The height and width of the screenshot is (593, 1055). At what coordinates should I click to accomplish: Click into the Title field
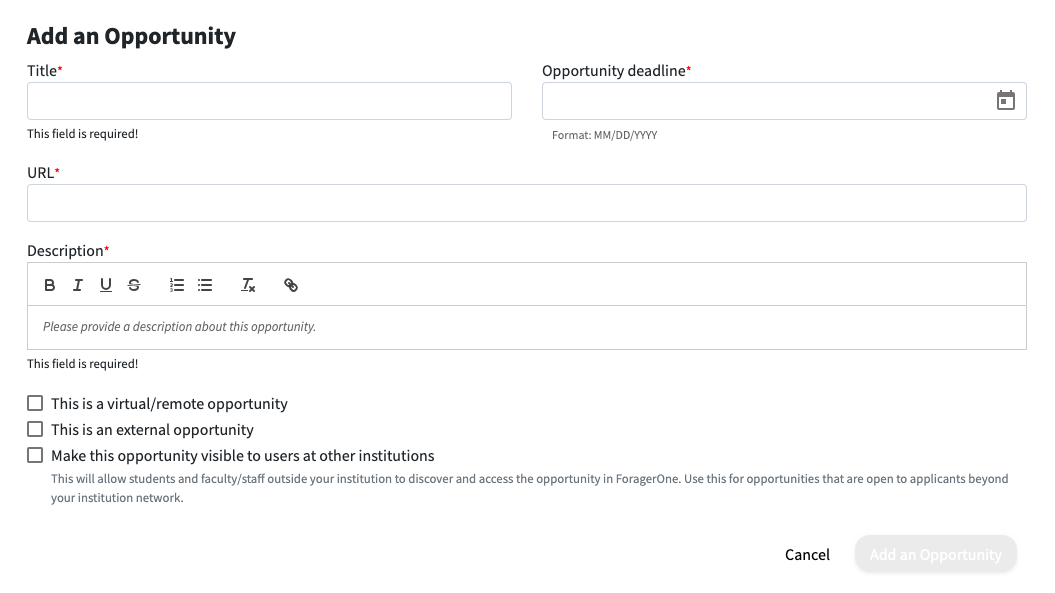click(269, 101)
